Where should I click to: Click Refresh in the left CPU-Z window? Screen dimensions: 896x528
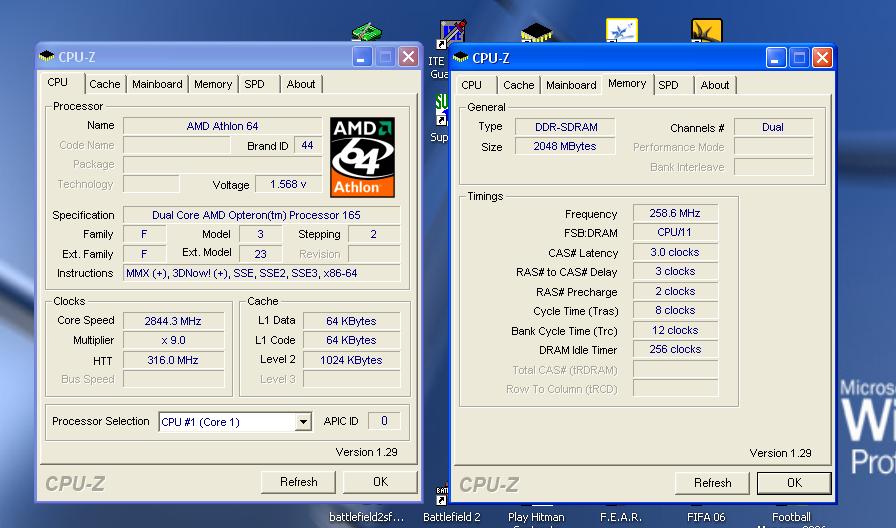pos(298,482)
